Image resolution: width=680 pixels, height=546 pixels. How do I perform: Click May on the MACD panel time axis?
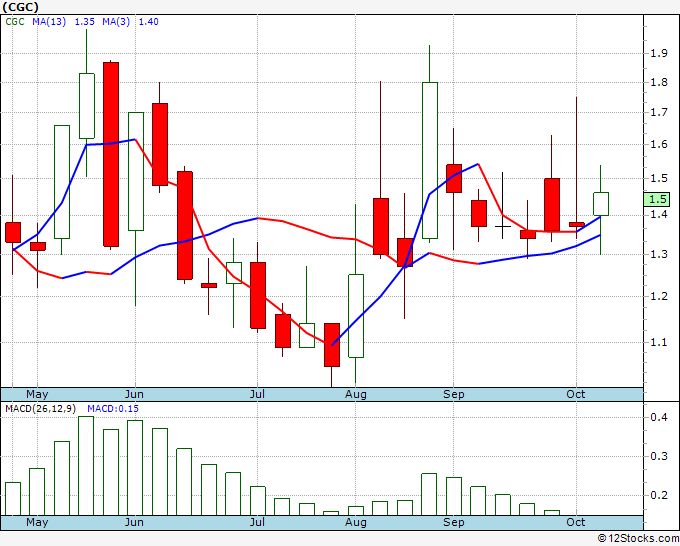tap(37, 522)
